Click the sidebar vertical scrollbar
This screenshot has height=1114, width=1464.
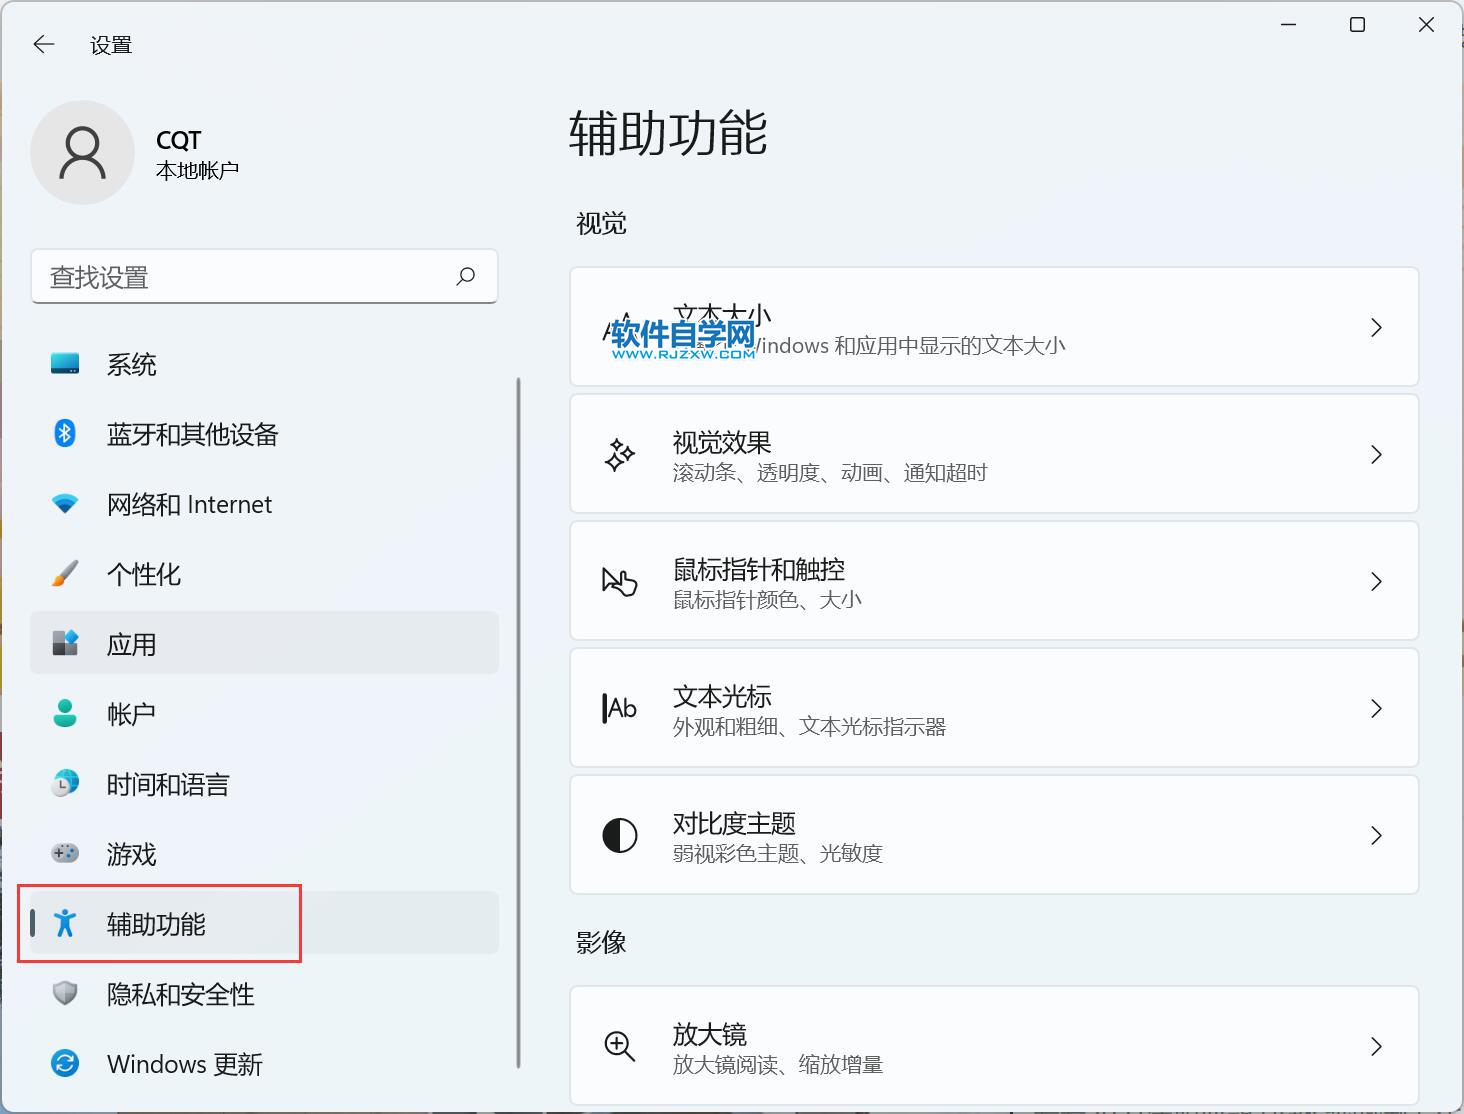click(x=518, y=722)
